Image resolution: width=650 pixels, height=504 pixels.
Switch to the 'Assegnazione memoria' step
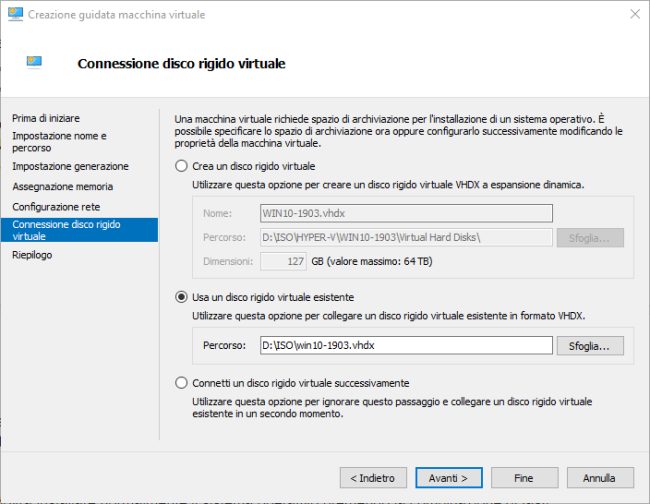pyautogui.click(x=63, y=187)
